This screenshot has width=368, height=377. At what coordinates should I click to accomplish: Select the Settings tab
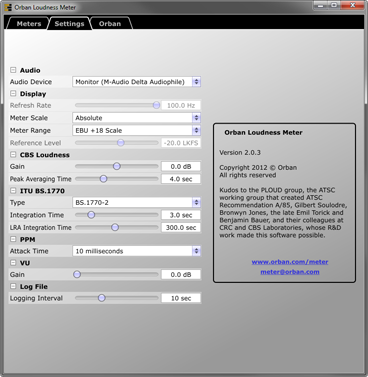pos(69,24)
